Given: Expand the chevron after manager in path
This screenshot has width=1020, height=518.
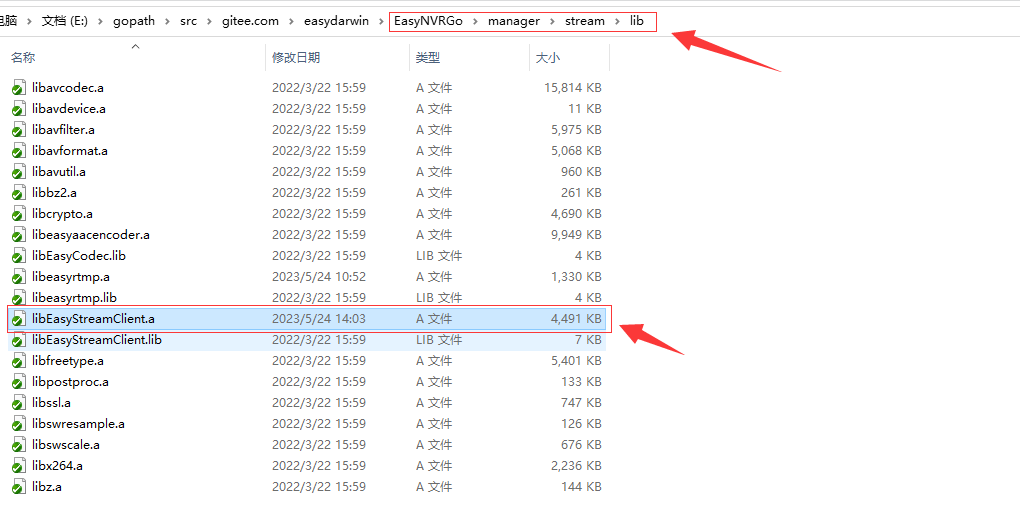Looking at the screenshot, I should [552, 21].
